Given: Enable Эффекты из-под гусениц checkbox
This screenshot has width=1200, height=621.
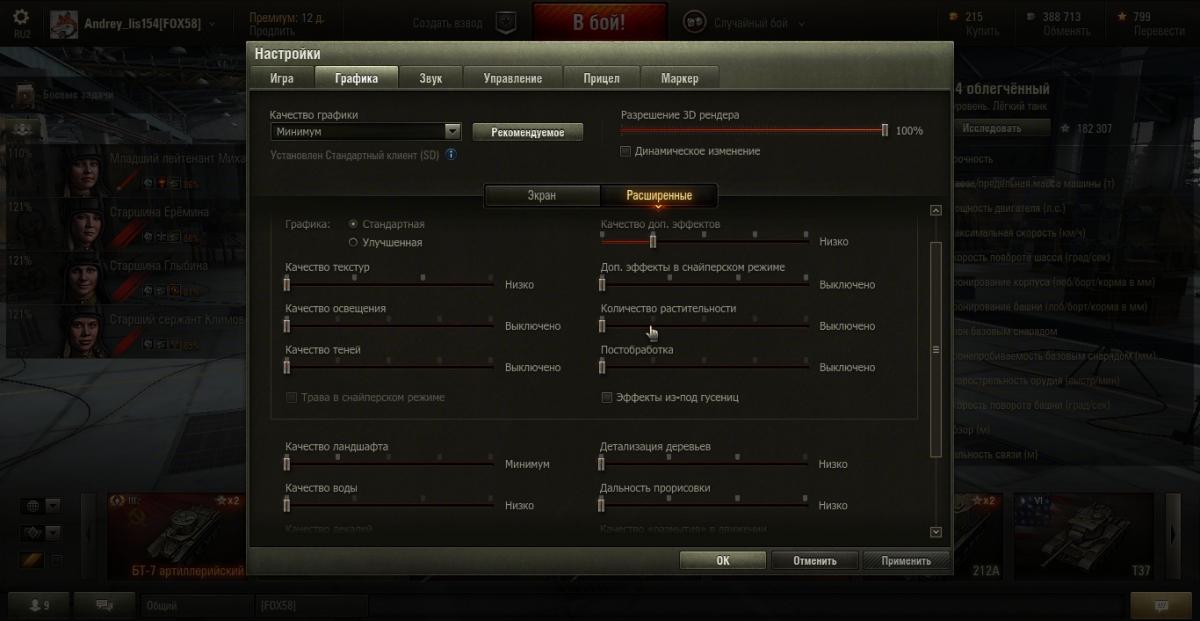Looking at the screenshot, I should coord(606,397).
